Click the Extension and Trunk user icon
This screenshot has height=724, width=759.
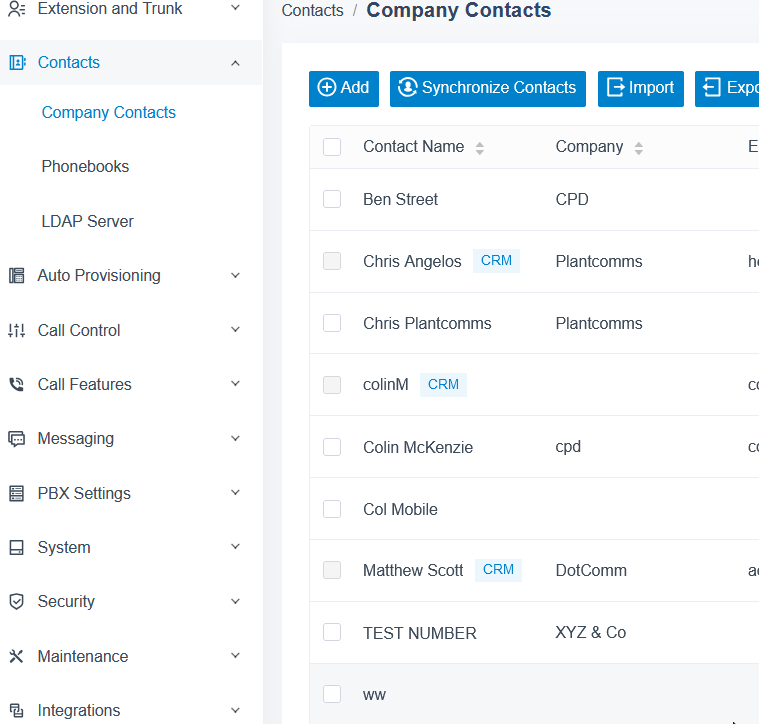tap(17, 8)
